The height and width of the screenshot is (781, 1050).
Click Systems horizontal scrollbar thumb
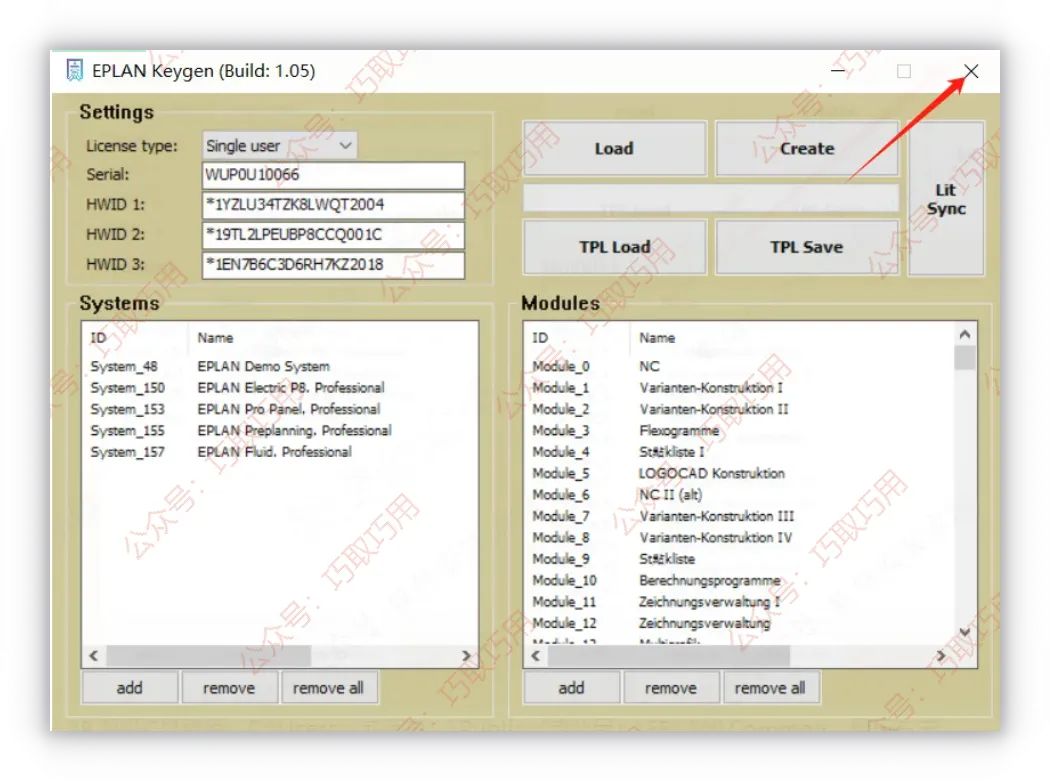pyautogui.click(x=208, y=656)
